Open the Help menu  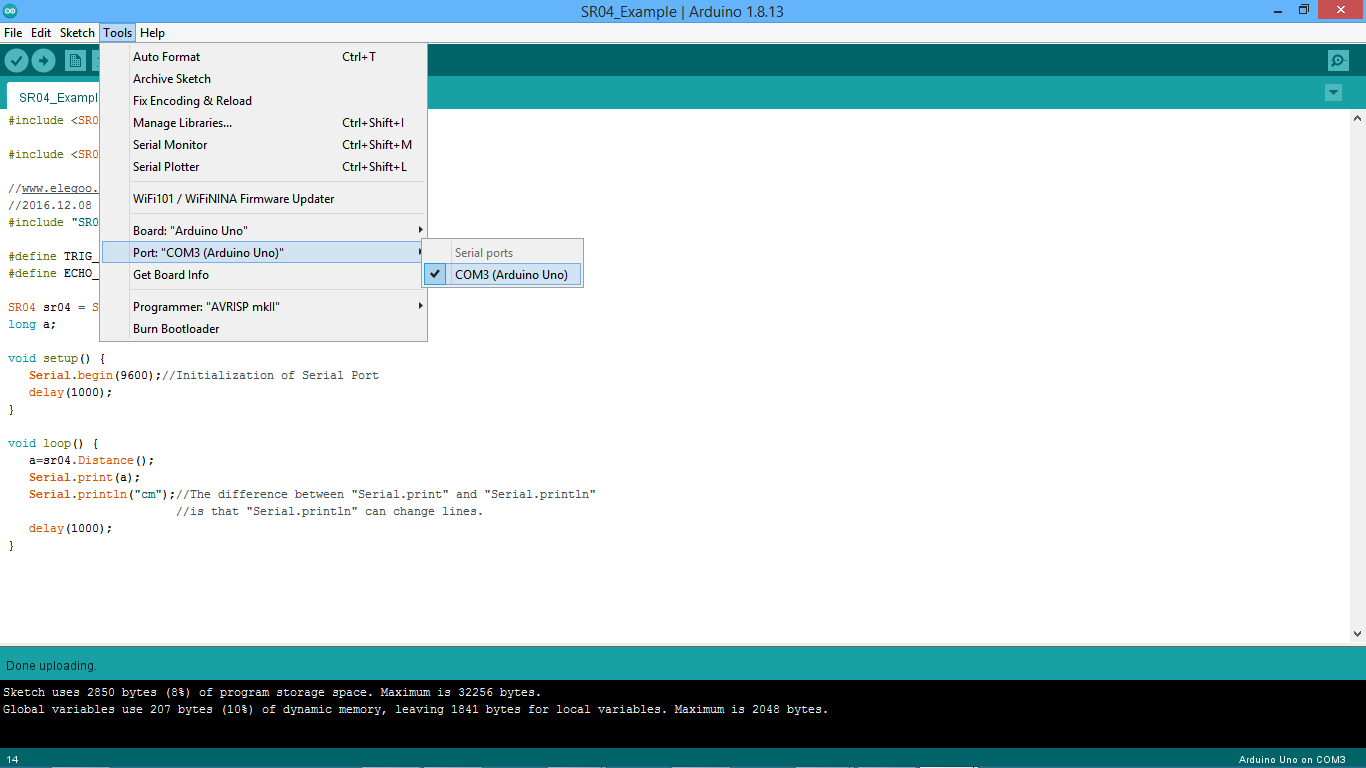coord(152,32)
